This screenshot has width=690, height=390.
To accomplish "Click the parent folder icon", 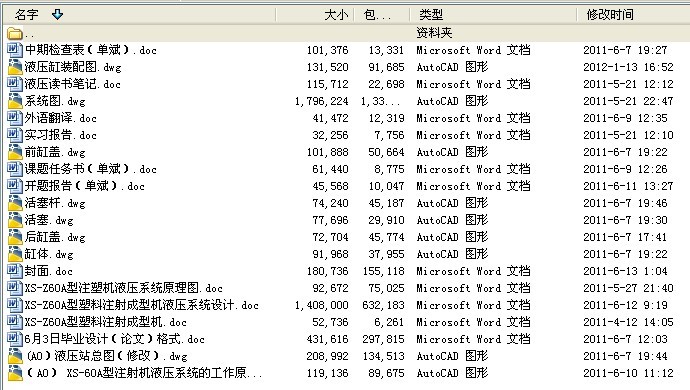I will pos(15,33).
